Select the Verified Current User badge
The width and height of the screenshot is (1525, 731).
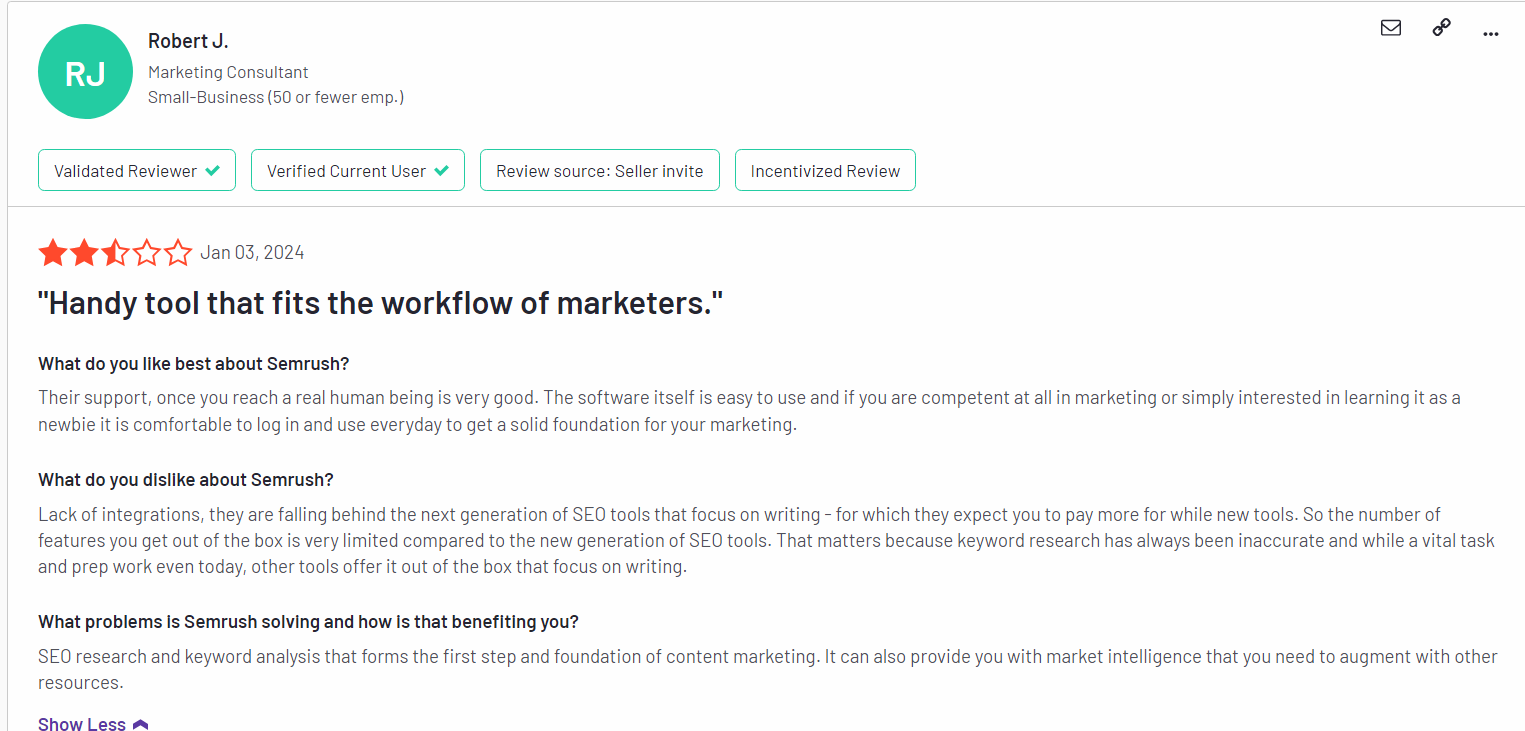click(358, 170)
